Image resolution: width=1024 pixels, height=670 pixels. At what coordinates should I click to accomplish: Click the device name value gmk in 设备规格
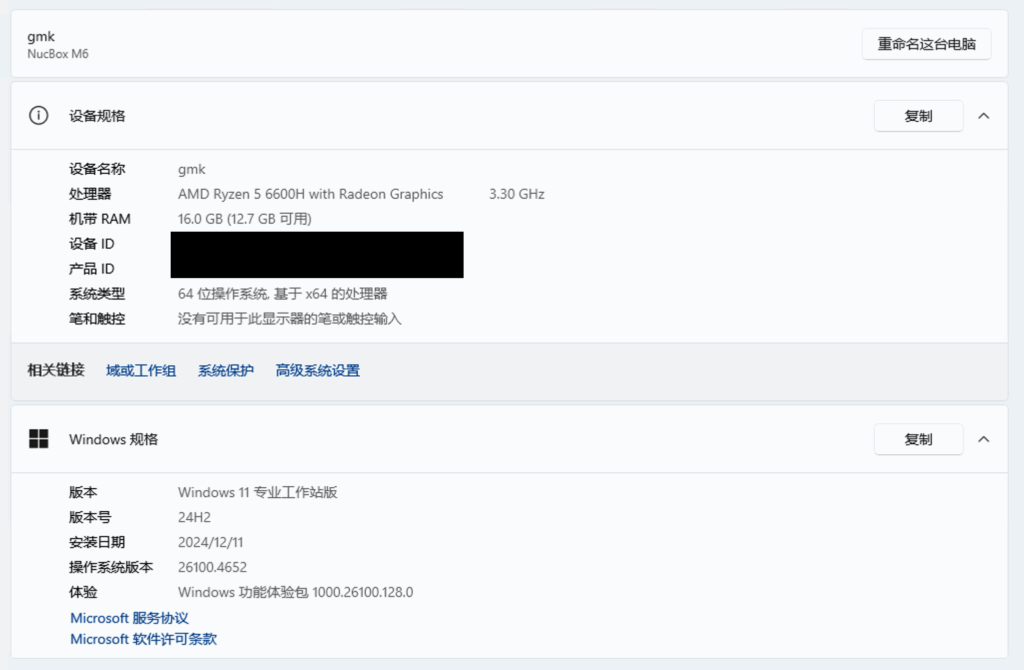pos(191,169)
